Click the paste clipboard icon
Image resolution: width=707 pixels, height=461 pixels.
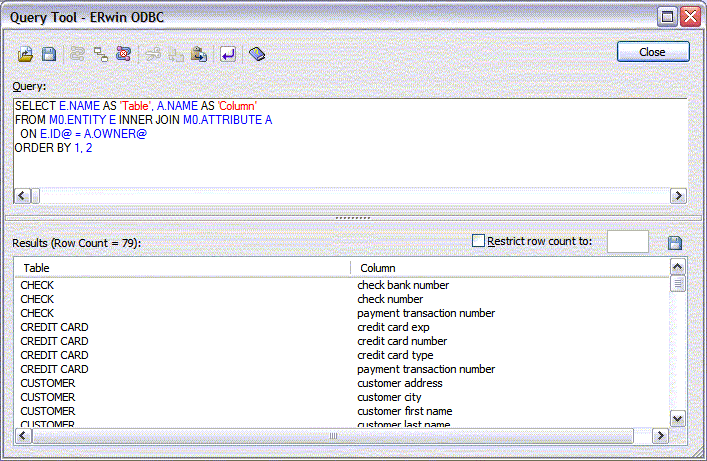click(x=199, y=54)
